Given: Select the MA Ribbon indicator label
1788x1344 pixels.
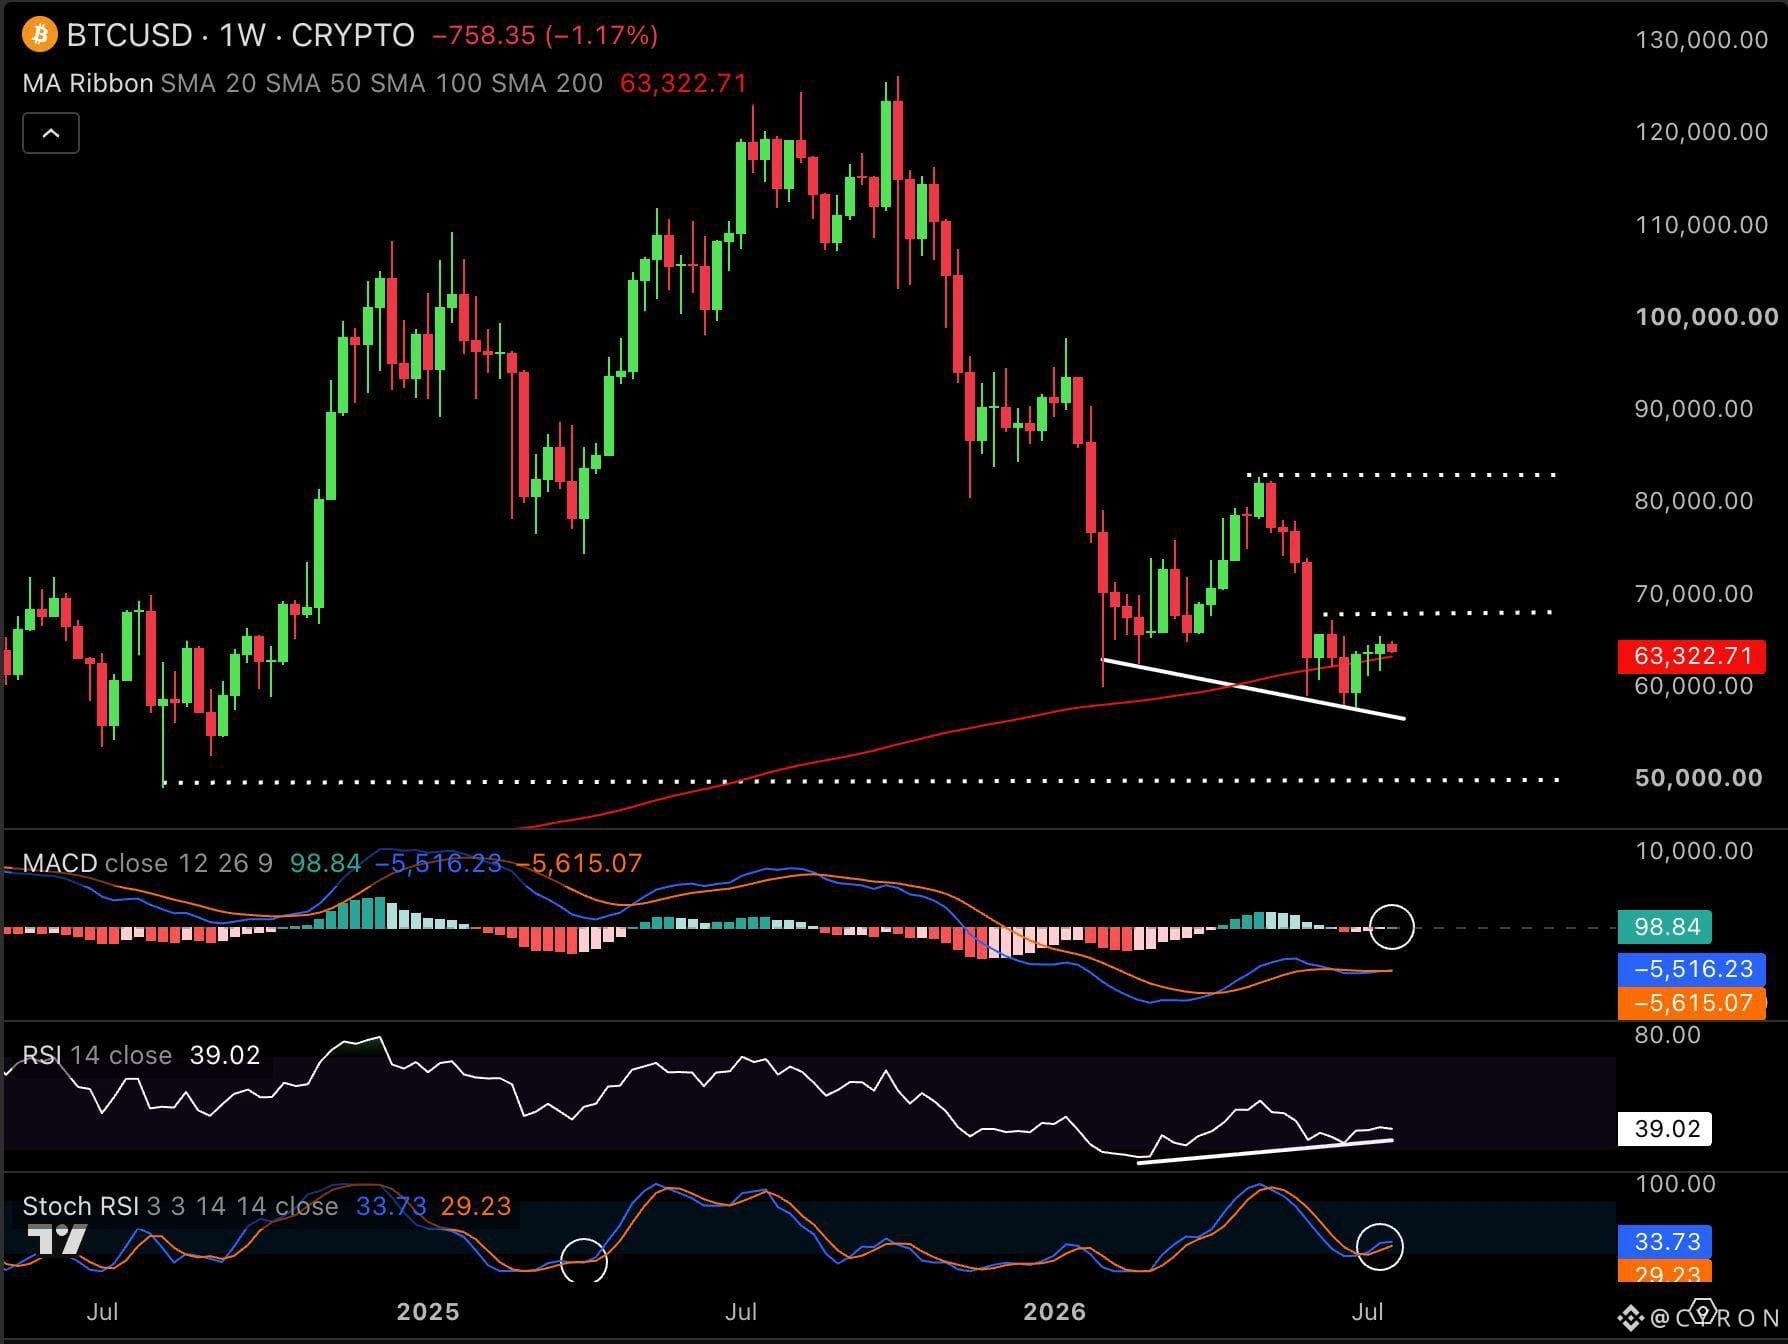Looking at the screenshot, I should (x=88, y=83).
